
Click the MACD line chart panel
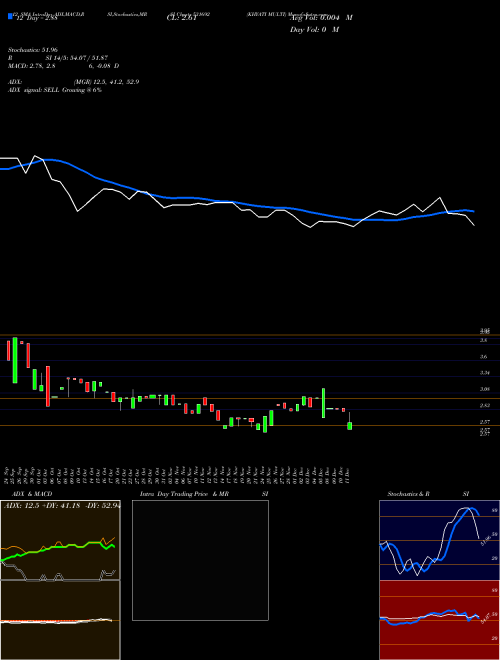60,620
